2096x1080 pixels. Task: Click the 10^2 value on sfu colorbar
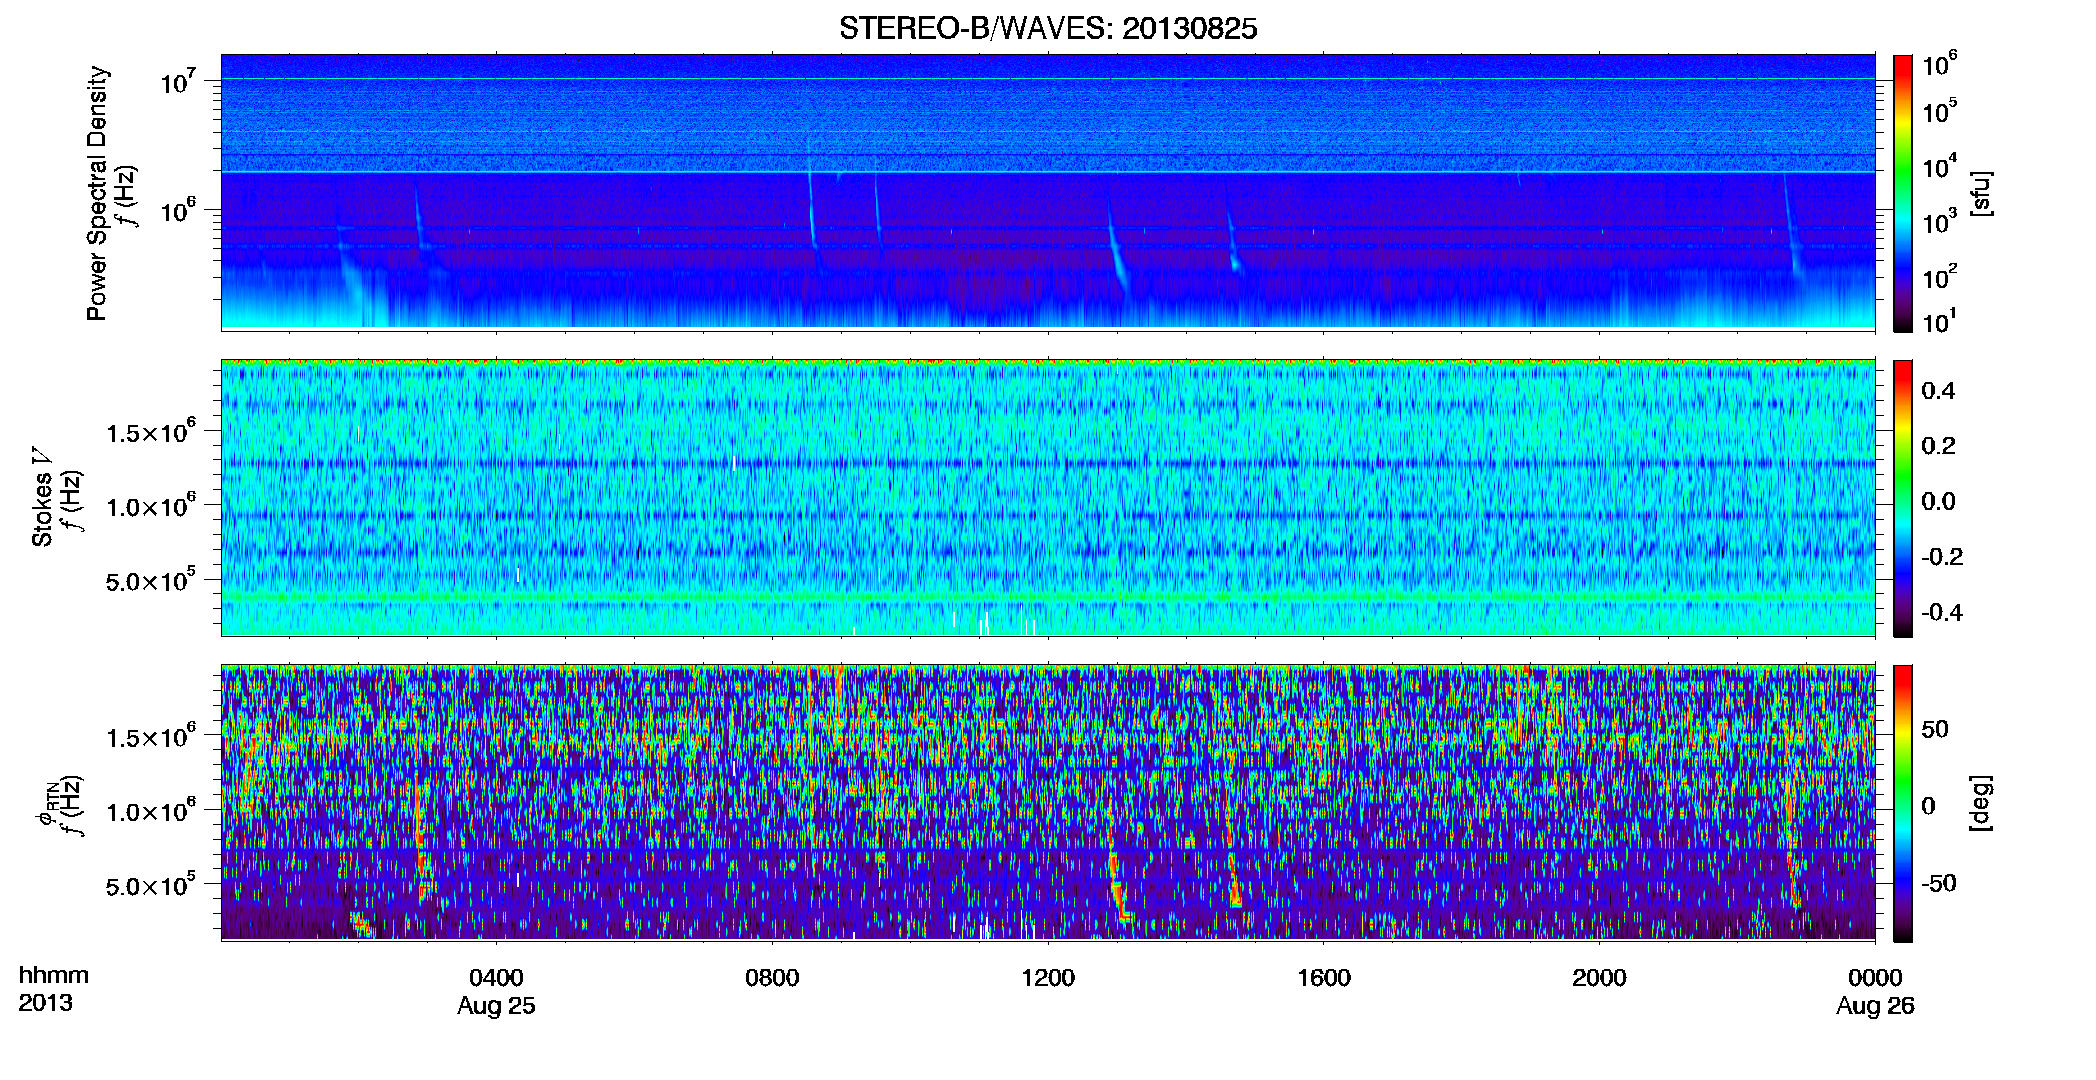(x=1940, y=276)
